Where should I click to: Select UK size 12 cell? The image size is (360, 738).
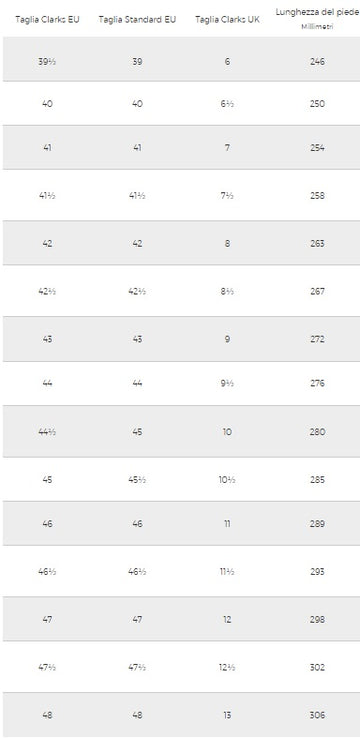tap(227, 620)
